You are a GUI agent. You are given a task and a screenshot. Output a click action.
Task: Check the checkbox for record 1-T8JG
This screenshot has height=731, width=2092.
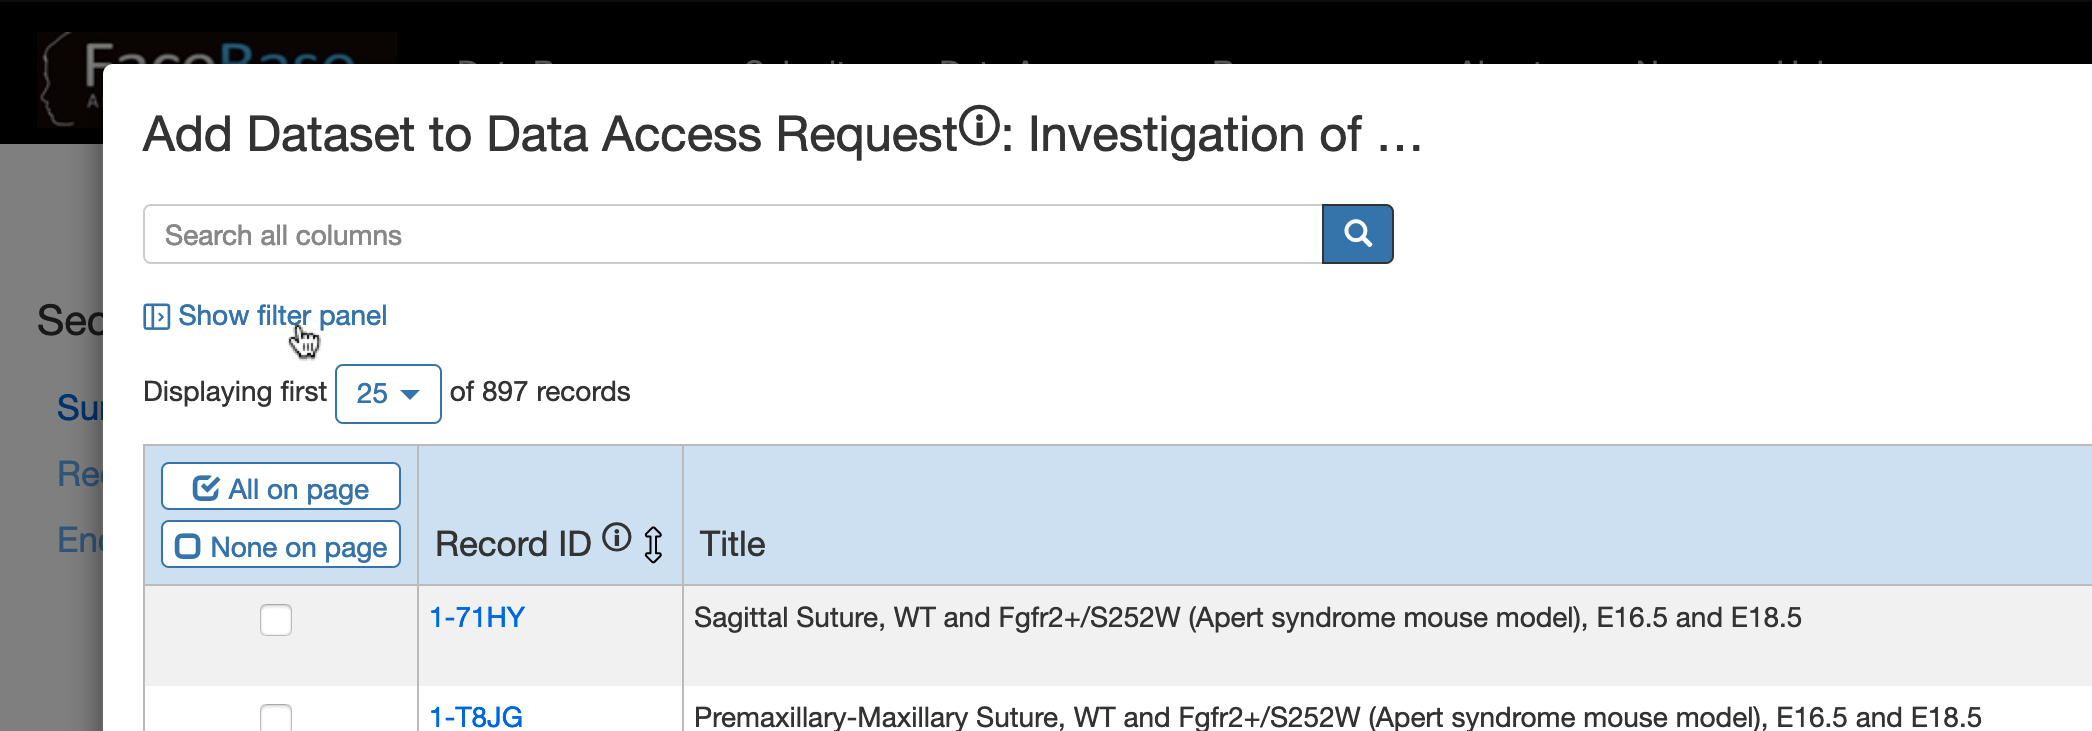coord(276,718)
